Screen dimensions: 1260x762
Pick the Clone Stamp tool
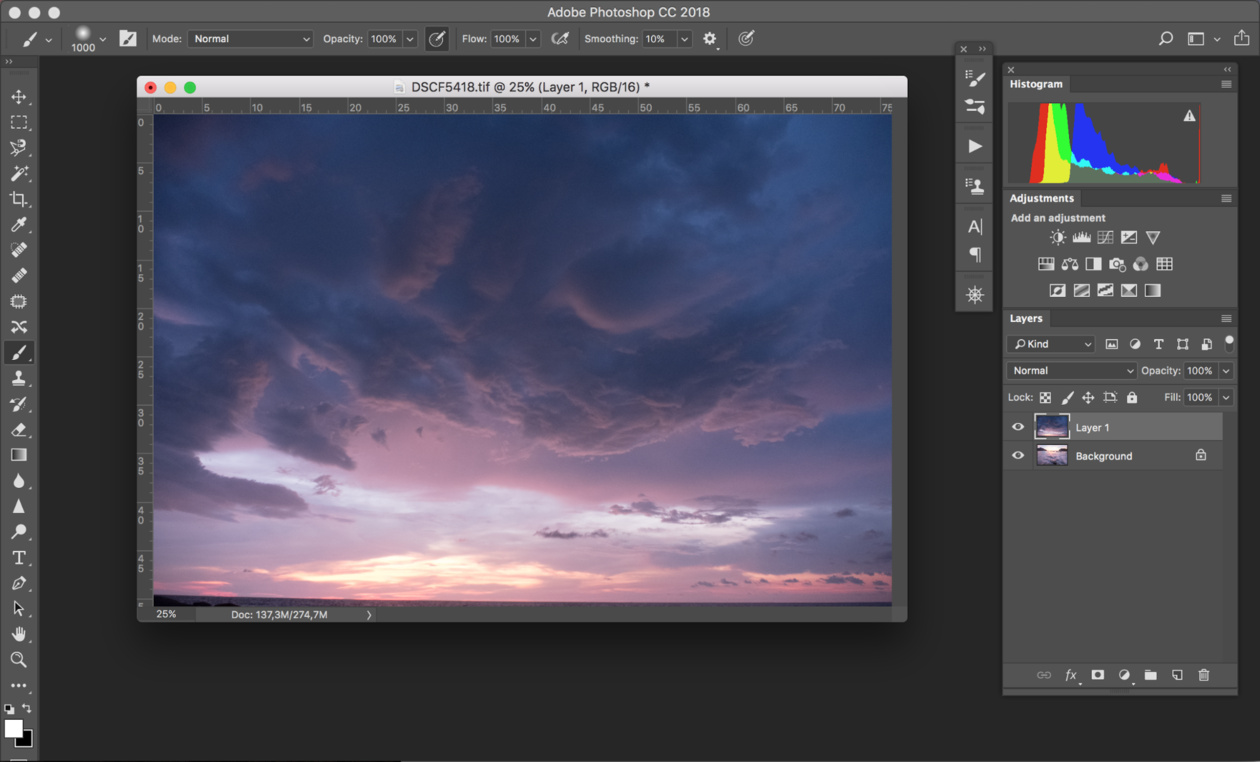click(x=19, y=378)
